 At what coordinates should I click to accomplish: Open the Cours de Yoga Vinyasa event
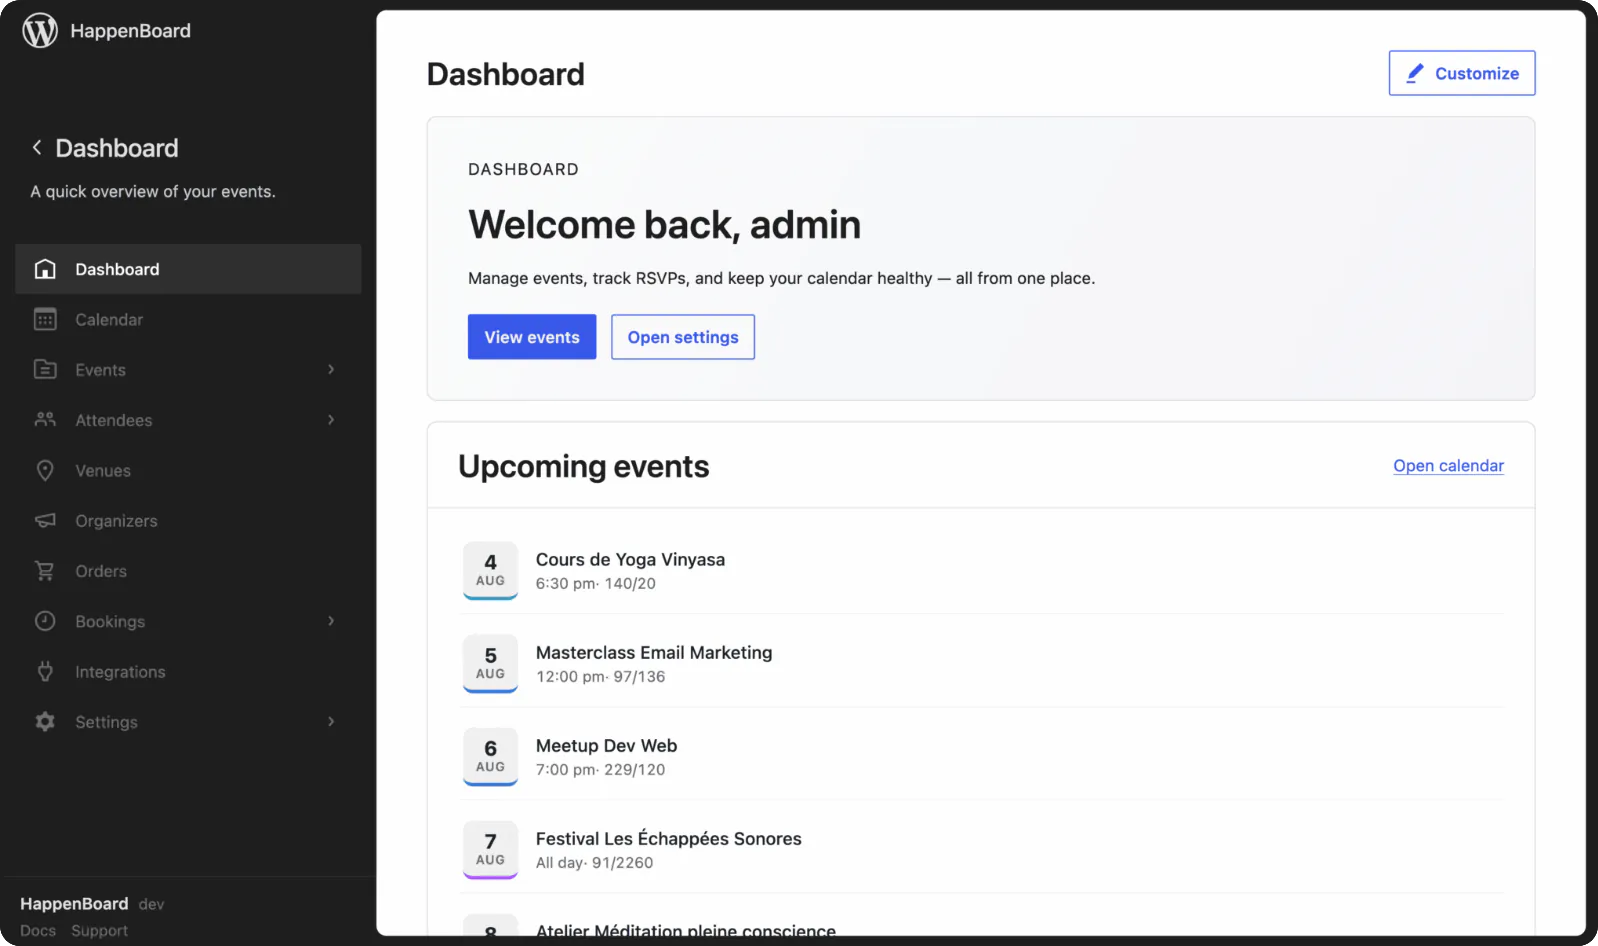pyautogui.click(x=630, y=560)
